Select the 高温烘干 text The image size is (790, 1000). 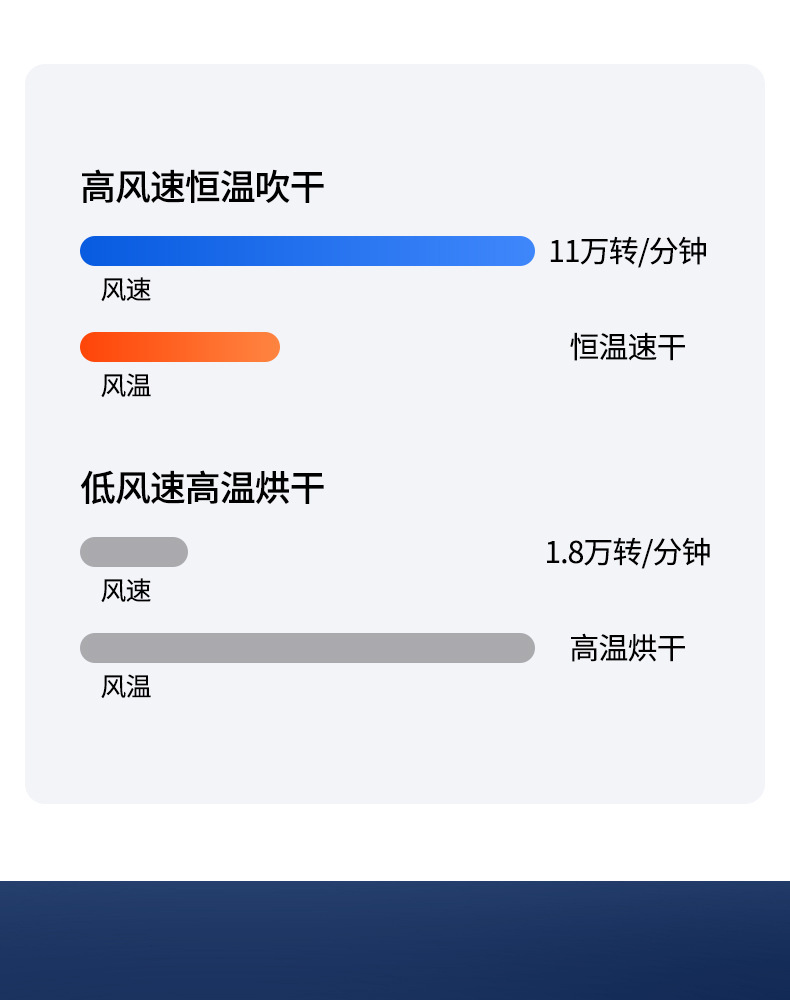[x=628, y=648]
